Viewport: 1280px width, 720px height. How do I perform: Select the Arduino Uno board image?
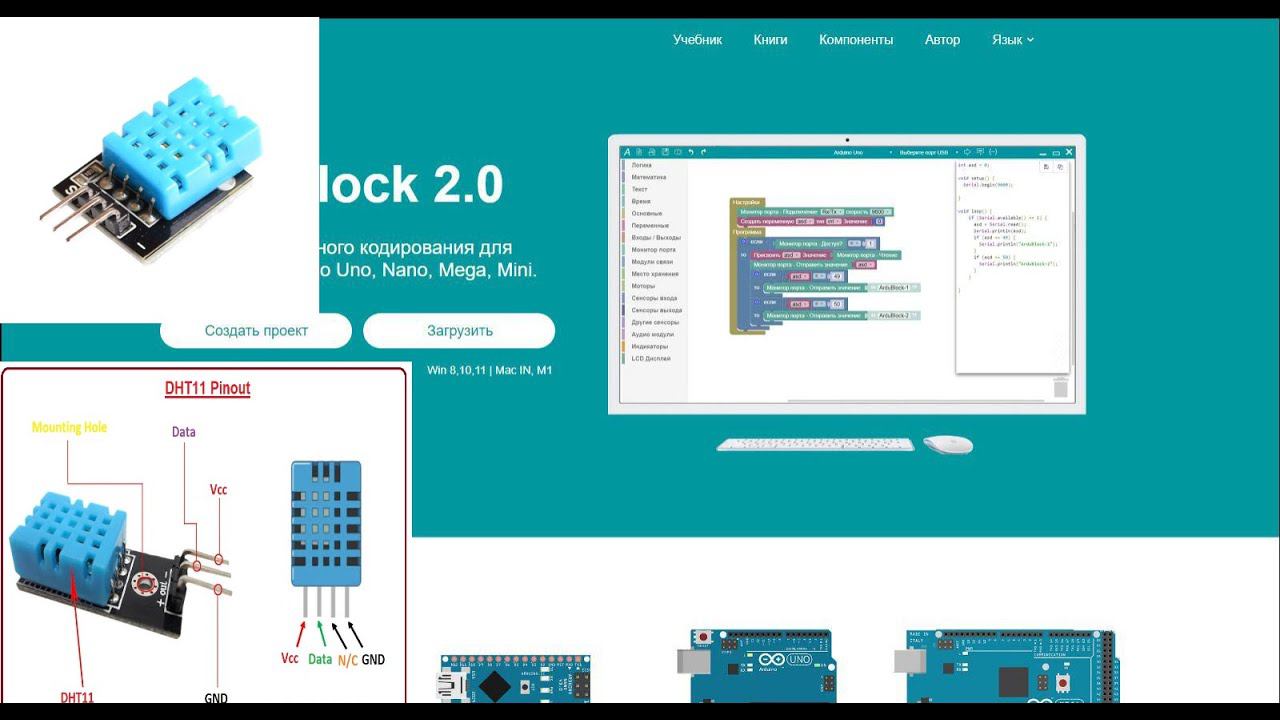[x=755, y=667]
